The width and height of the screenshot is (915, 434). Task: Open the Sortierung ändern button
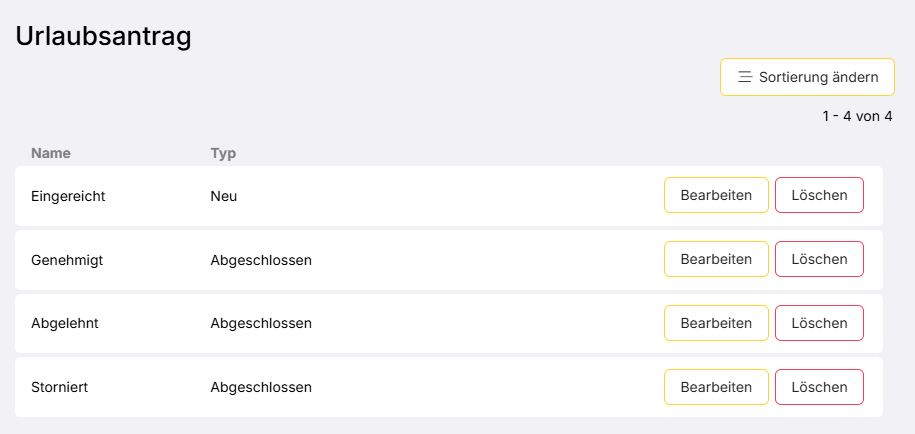[807, 77]
